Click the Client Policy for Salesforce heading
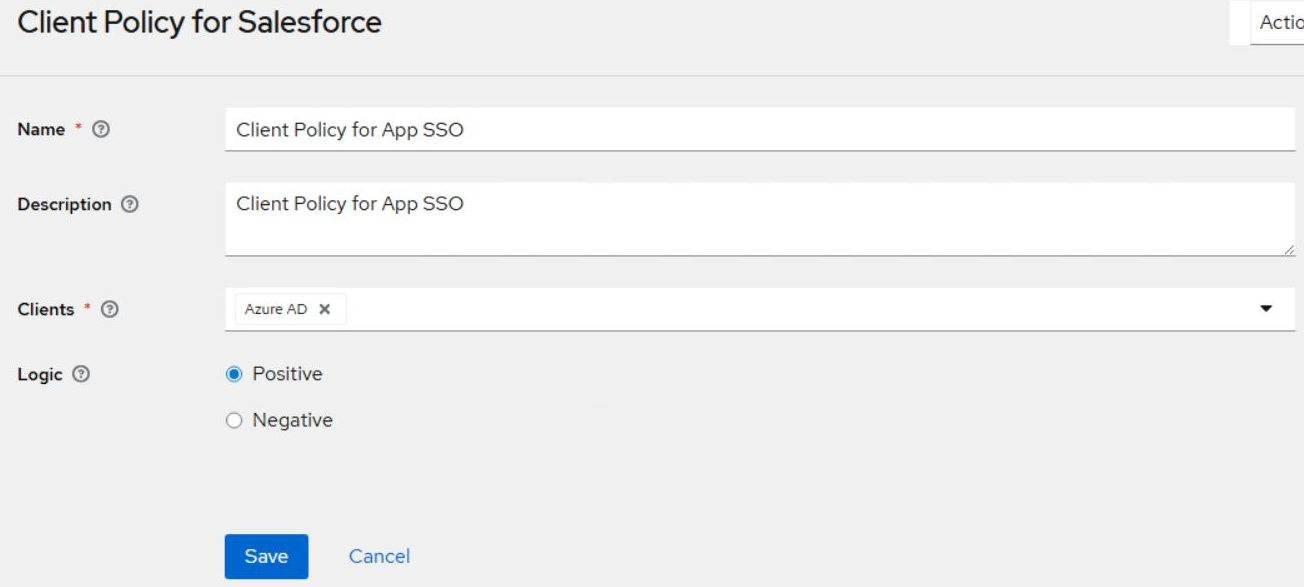The height and width of the screenshot is (587, 1304). pyautogui.click(x=199, y=22)
